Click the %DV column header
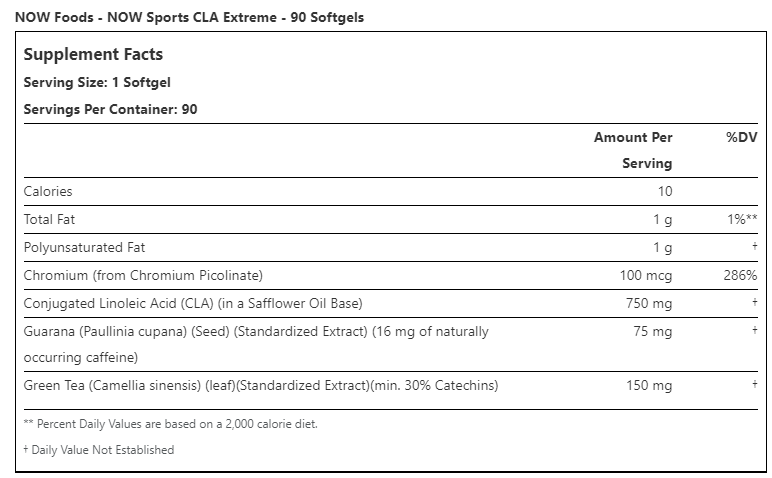The image size is (772, 478). 740,138
